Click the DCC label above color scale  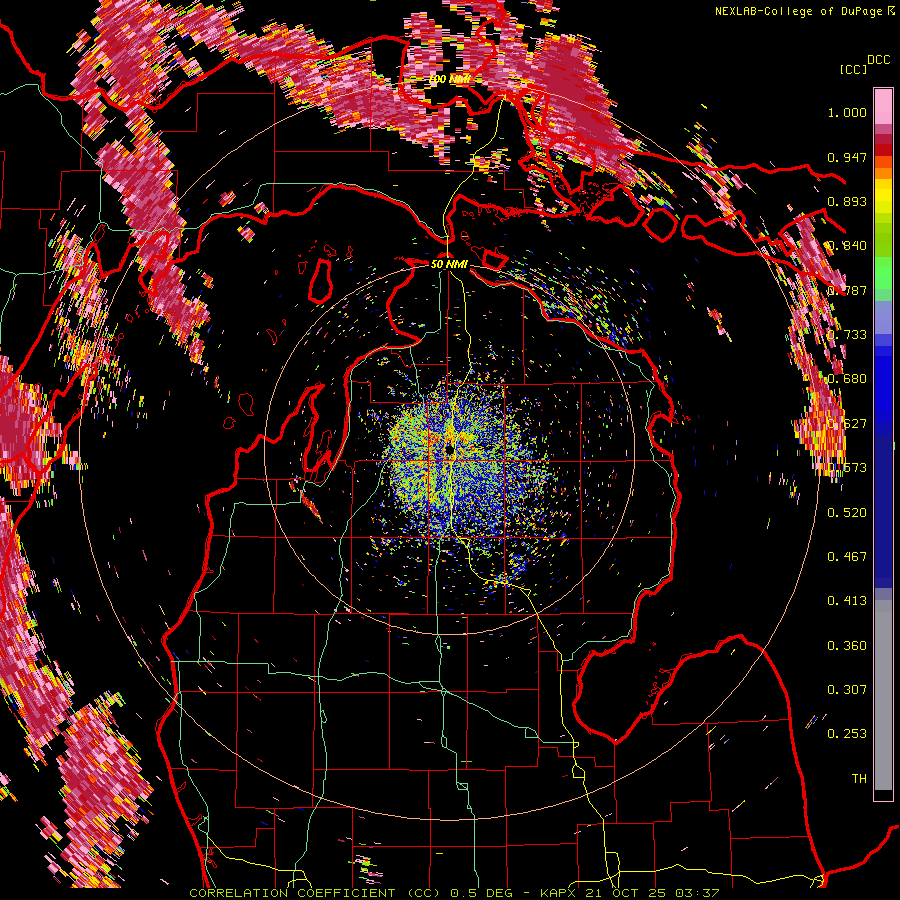[x=878, y=60]
